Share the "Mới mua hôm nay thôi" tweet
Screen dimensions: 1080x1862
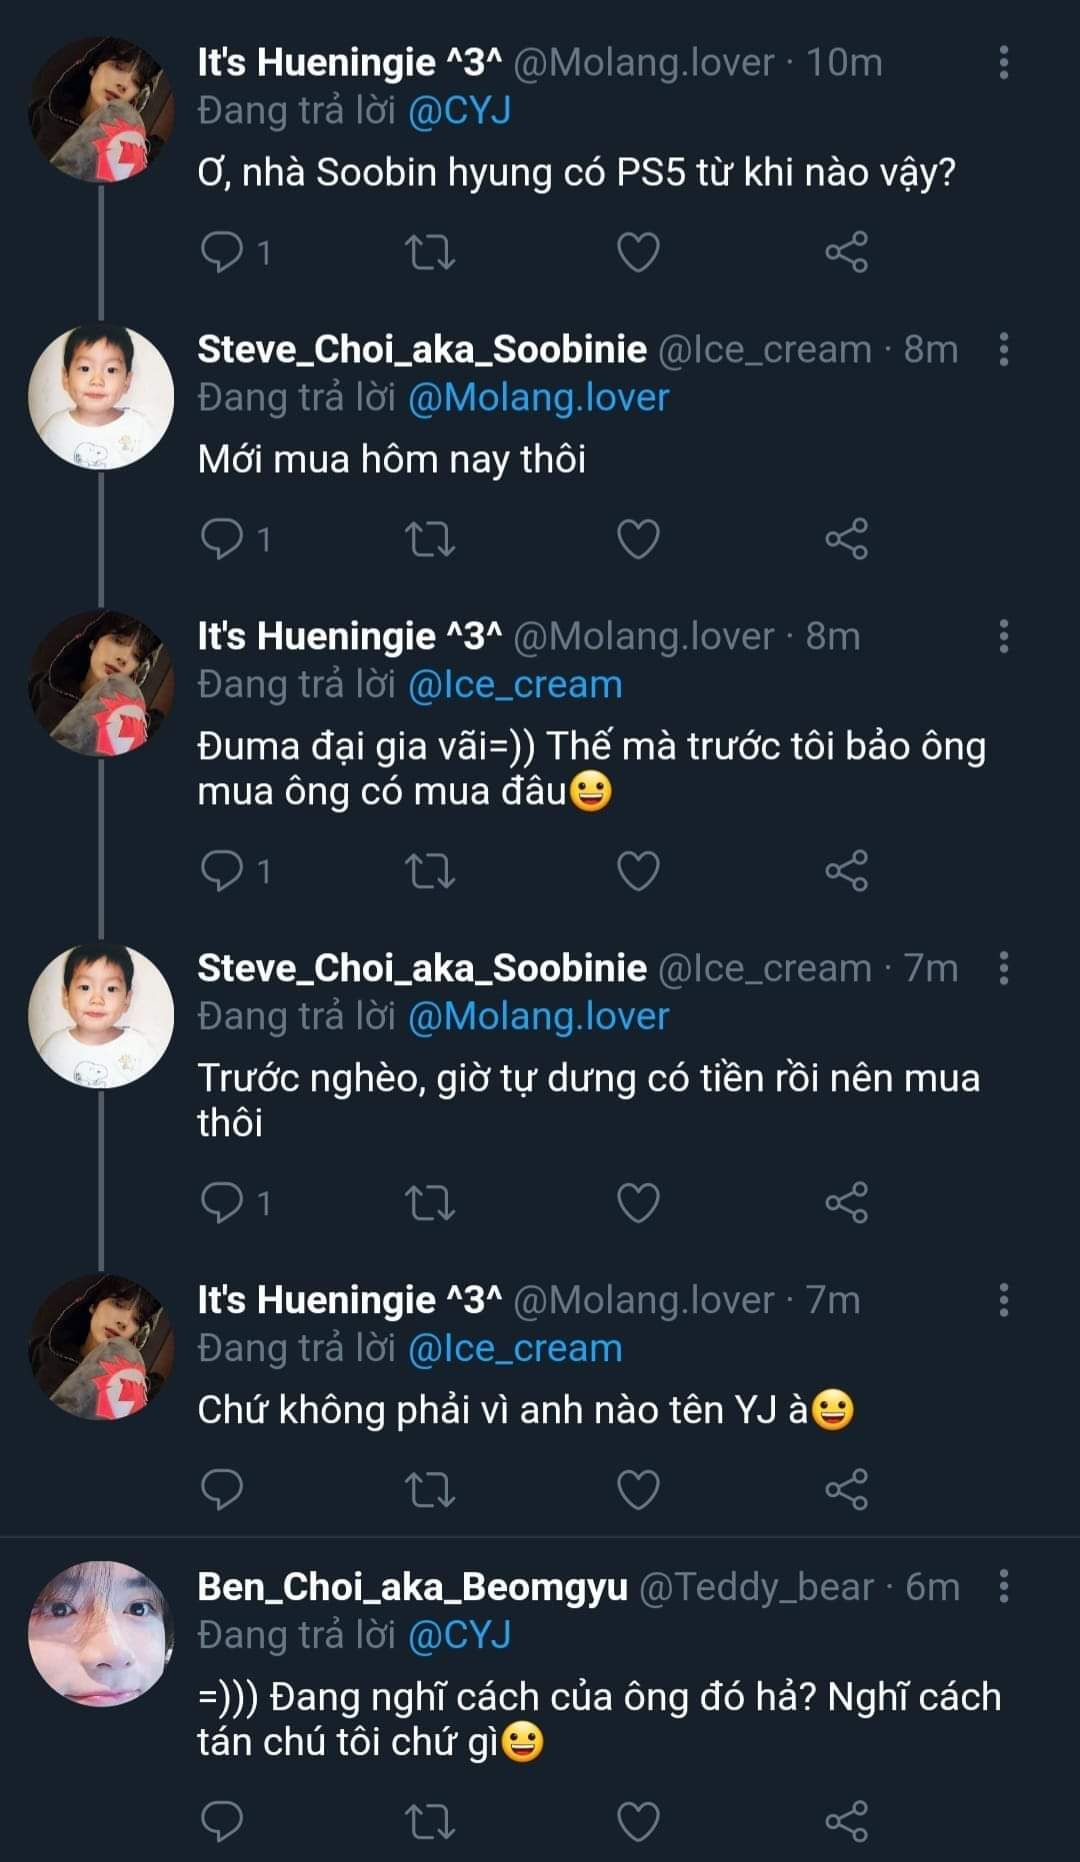846,539
